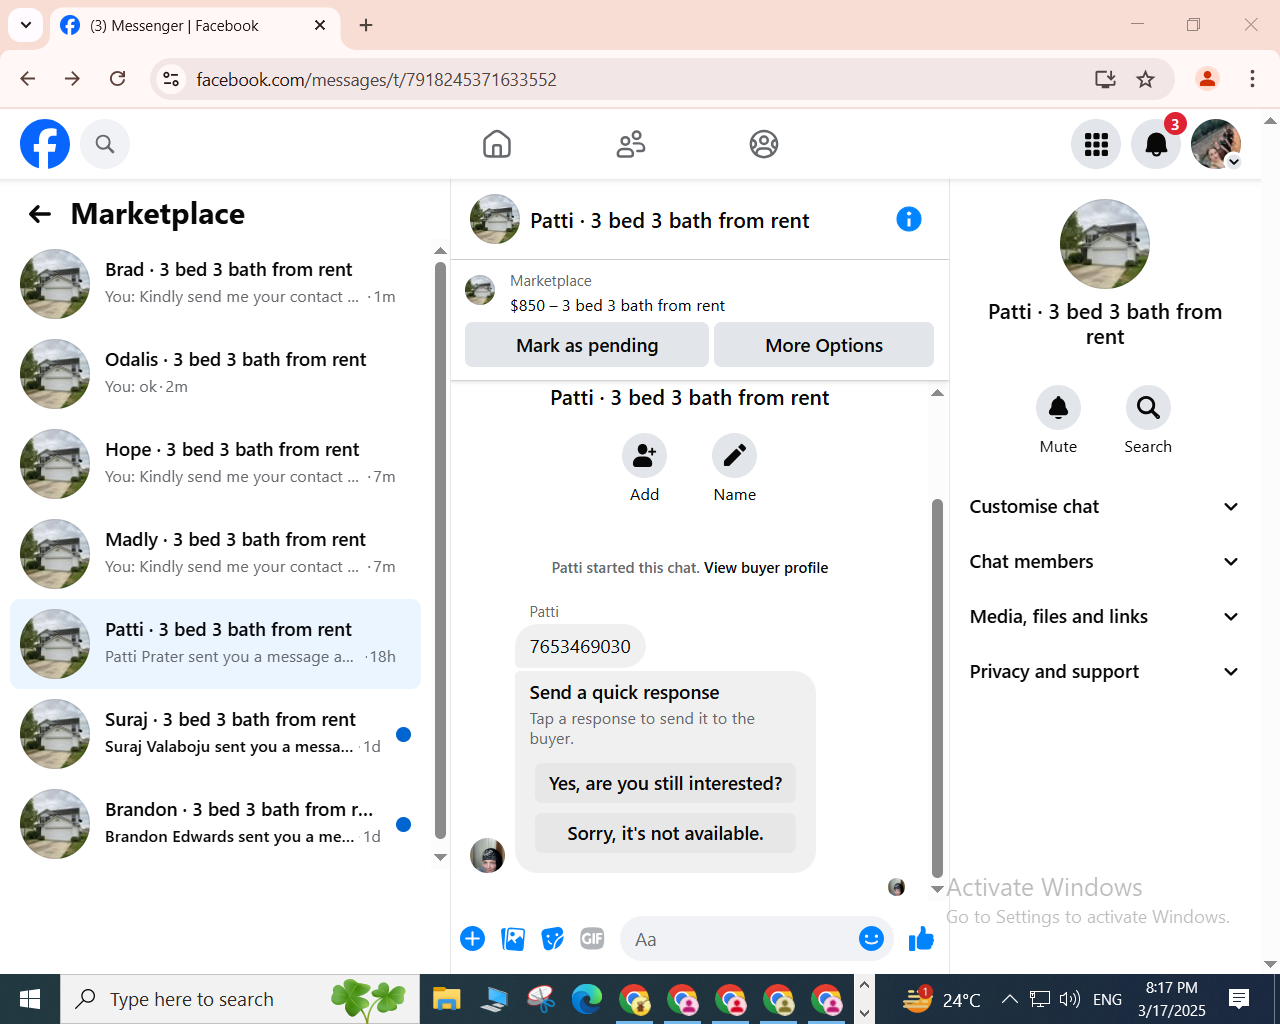The height and width of the screenshot is (1024, 1280).
Task: Click the Facebook logo
Action: coord(45,144)
